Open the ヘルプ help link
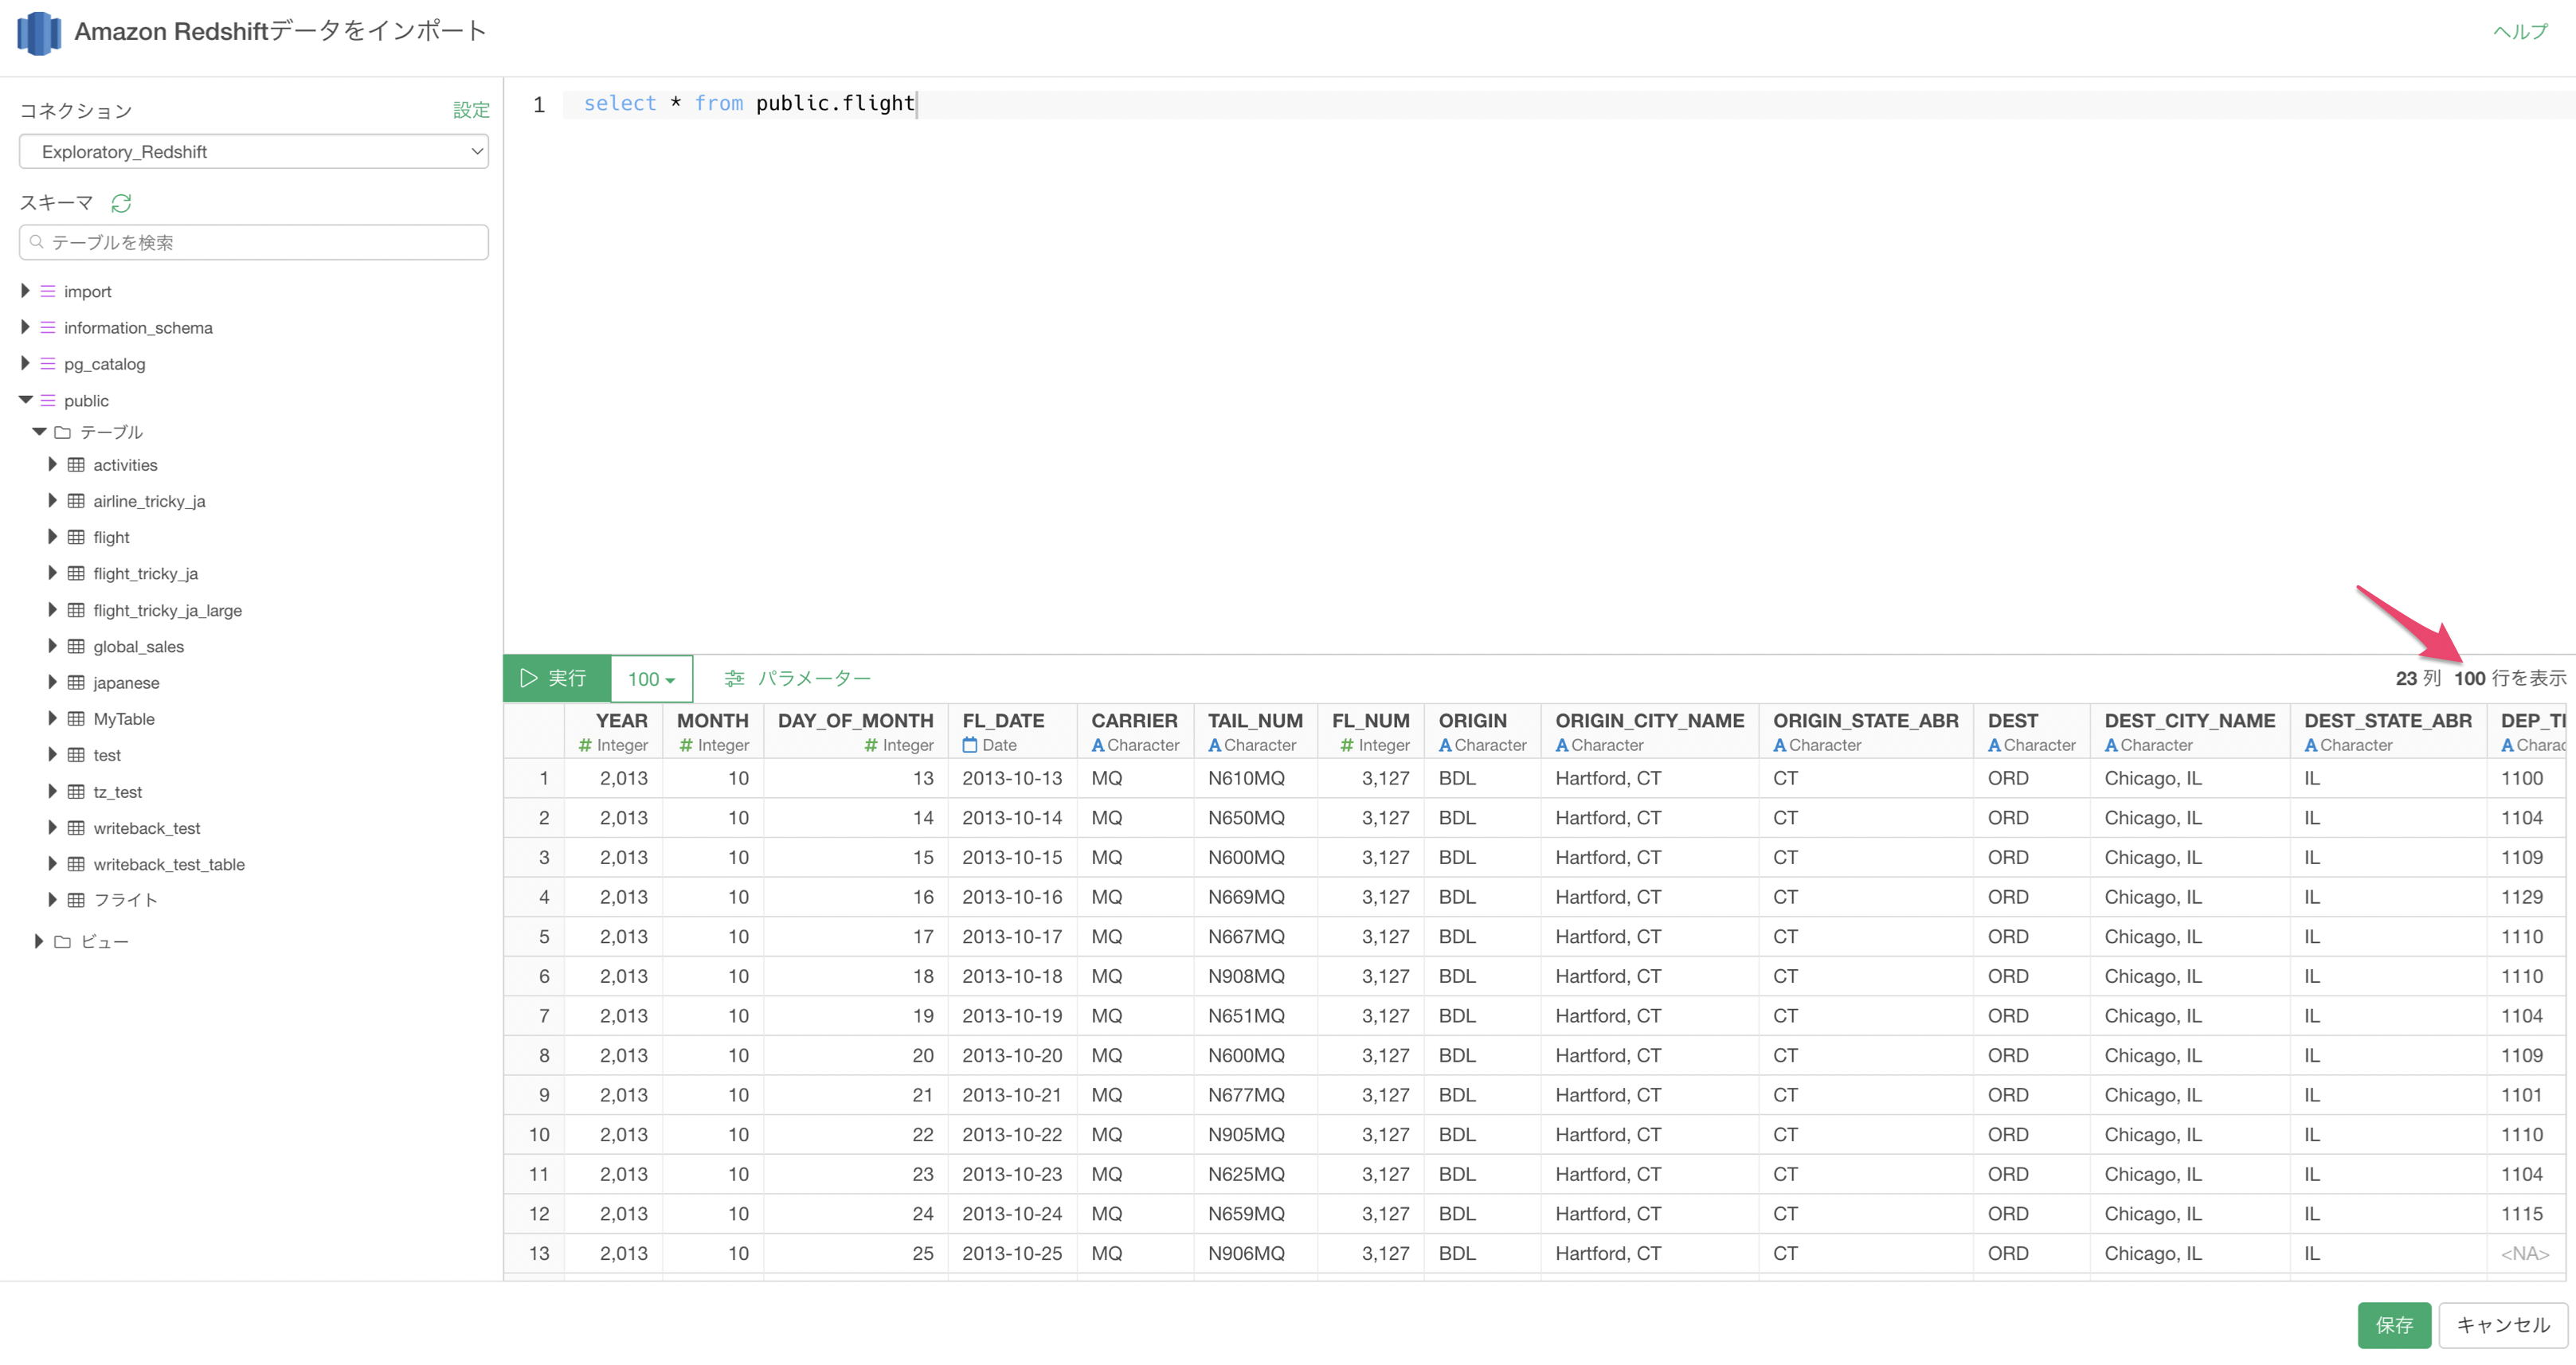 coord(2520,31)
